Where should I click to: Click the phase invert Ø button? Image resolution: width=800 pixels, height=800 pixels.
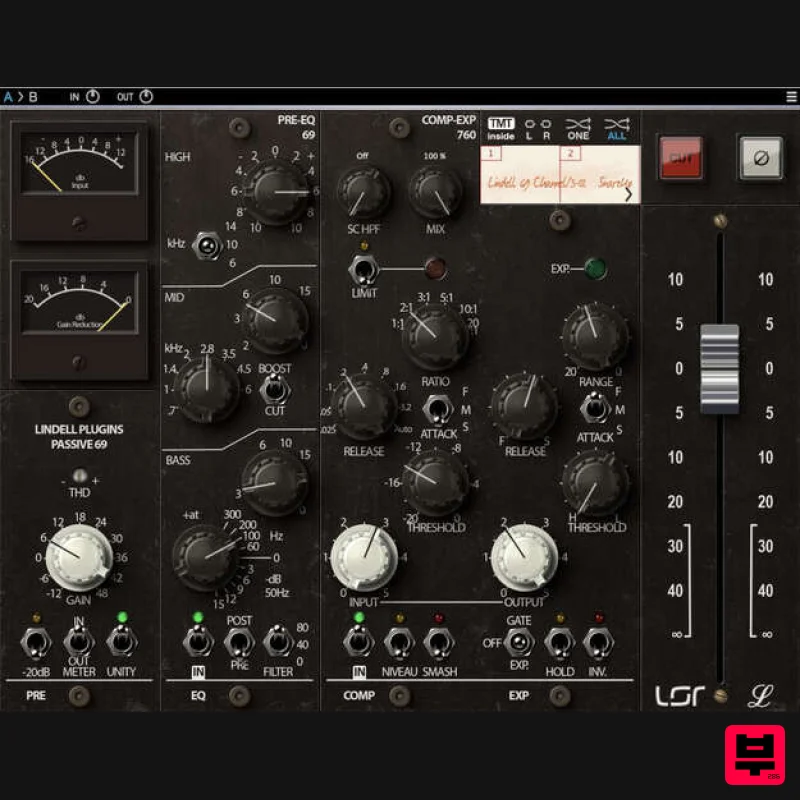[x=761, y=158]
